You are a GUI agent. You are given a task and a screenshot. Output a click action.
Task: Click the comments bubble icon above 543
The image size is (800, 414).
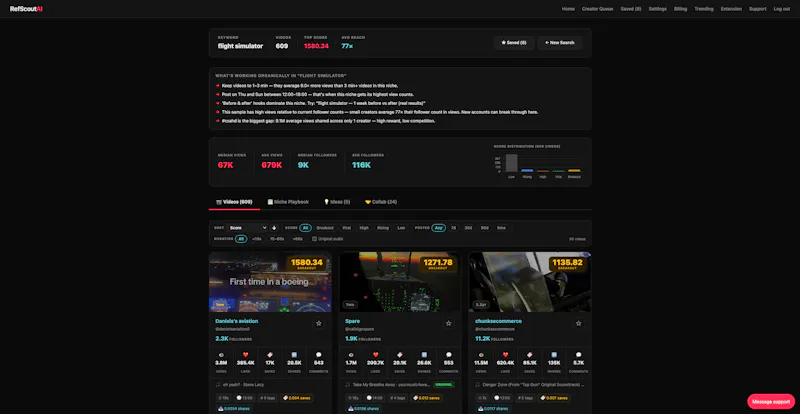[319, 355]
